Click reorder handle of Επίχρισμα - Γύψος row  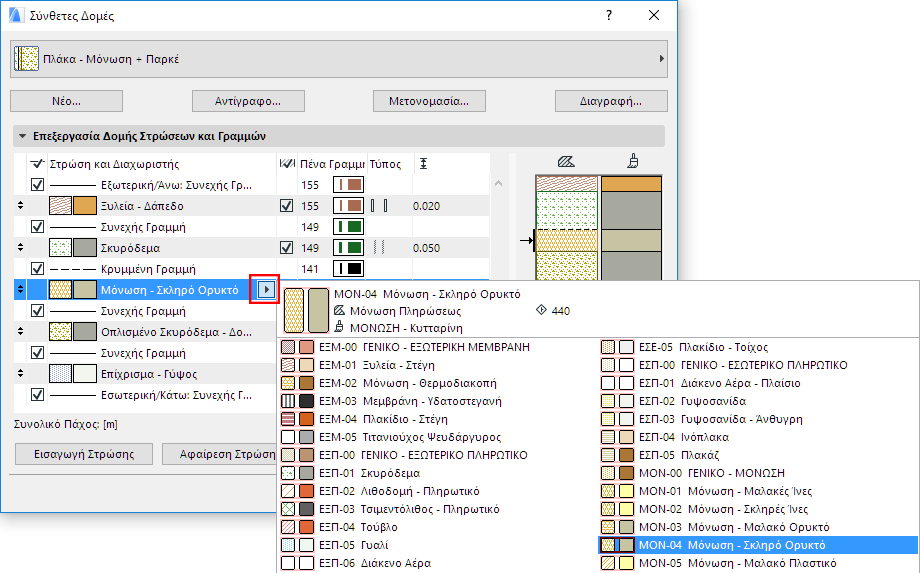pyautogui.click(x=21, y=373)
